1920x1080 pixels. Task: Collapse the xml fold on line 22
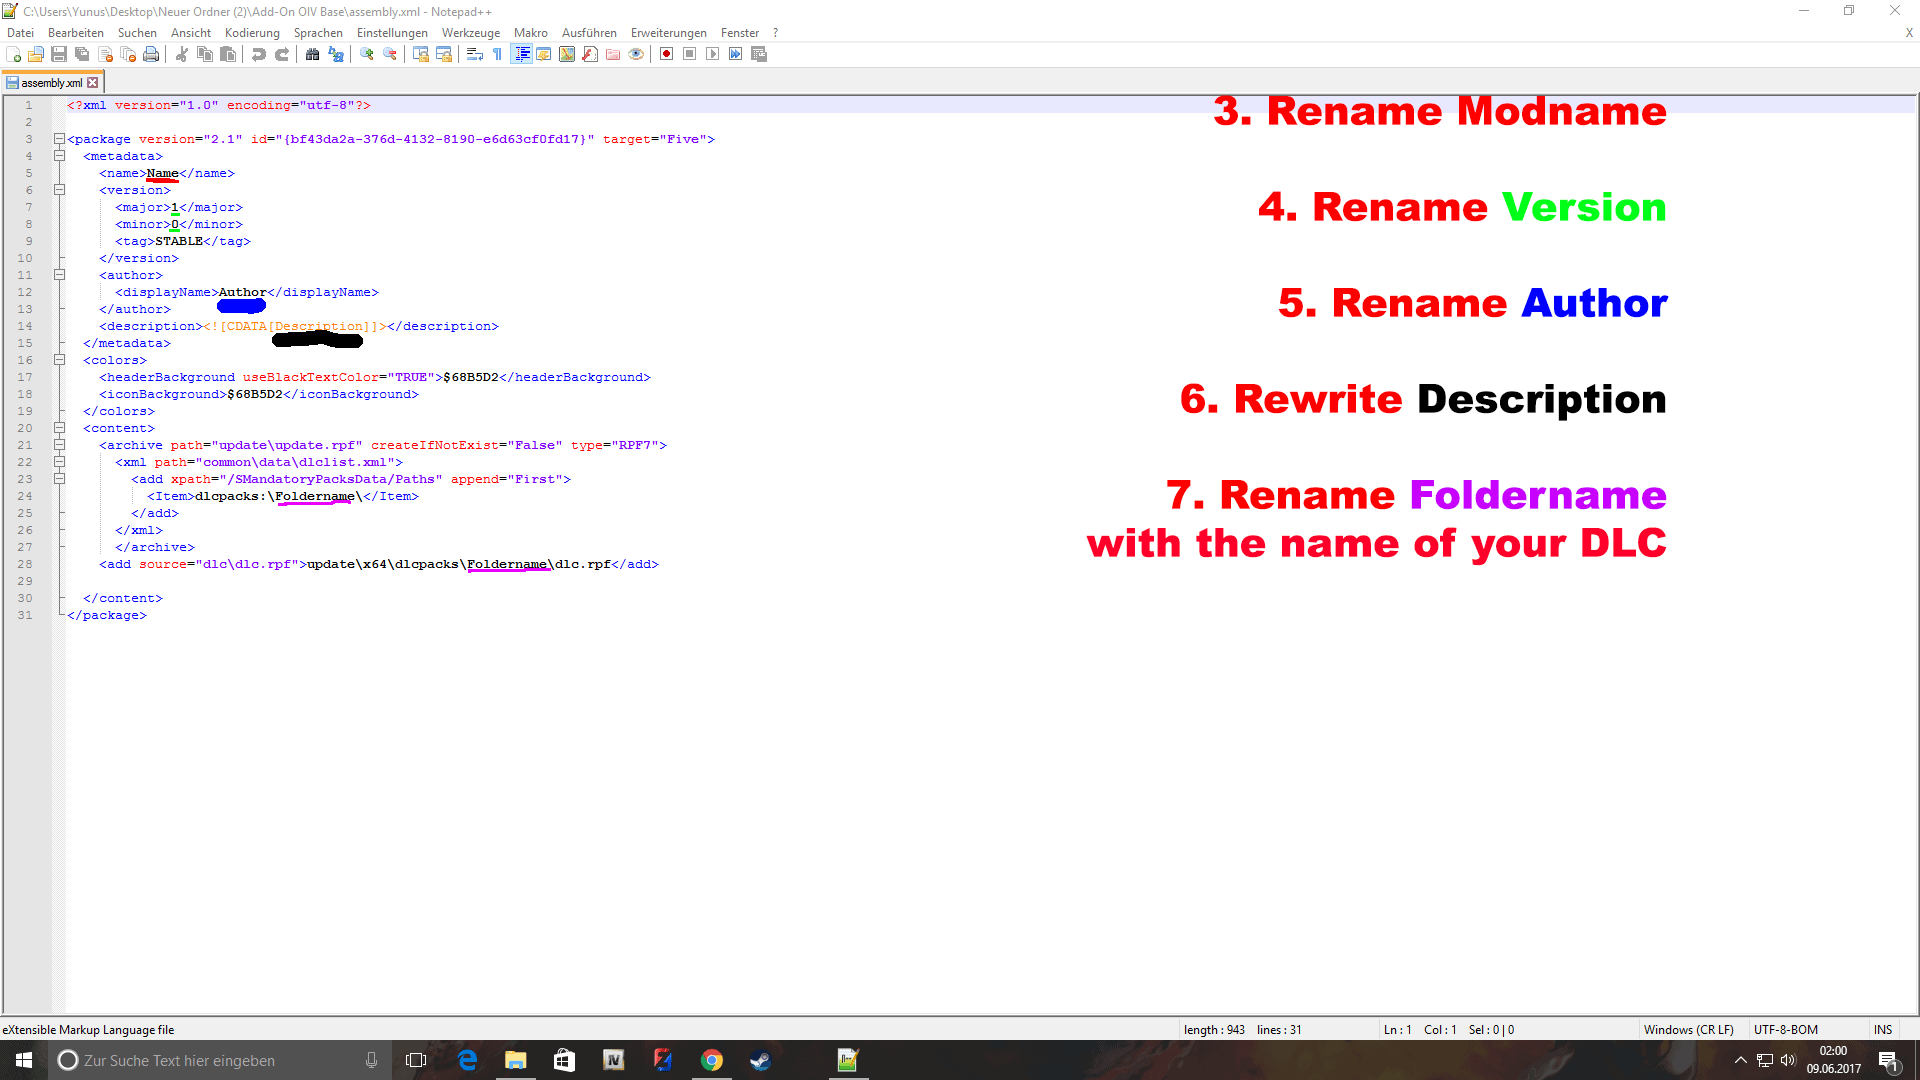point(59,462)
